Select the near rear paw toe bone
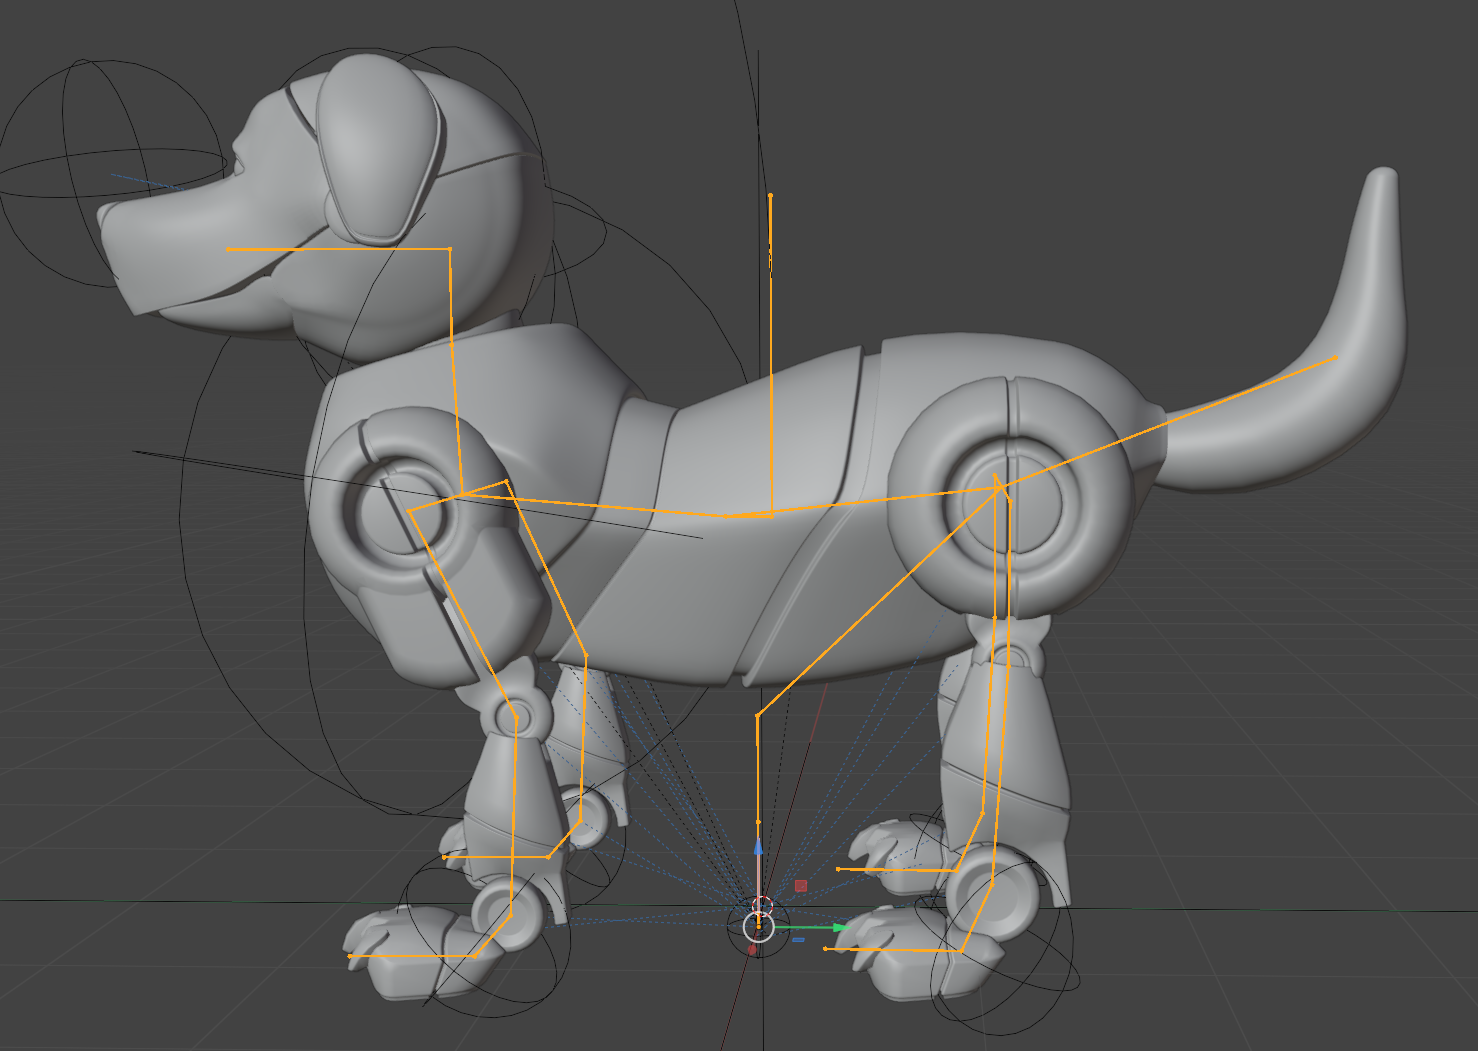The width and height of the screenshot is (1478, 1051). [893, 950]
